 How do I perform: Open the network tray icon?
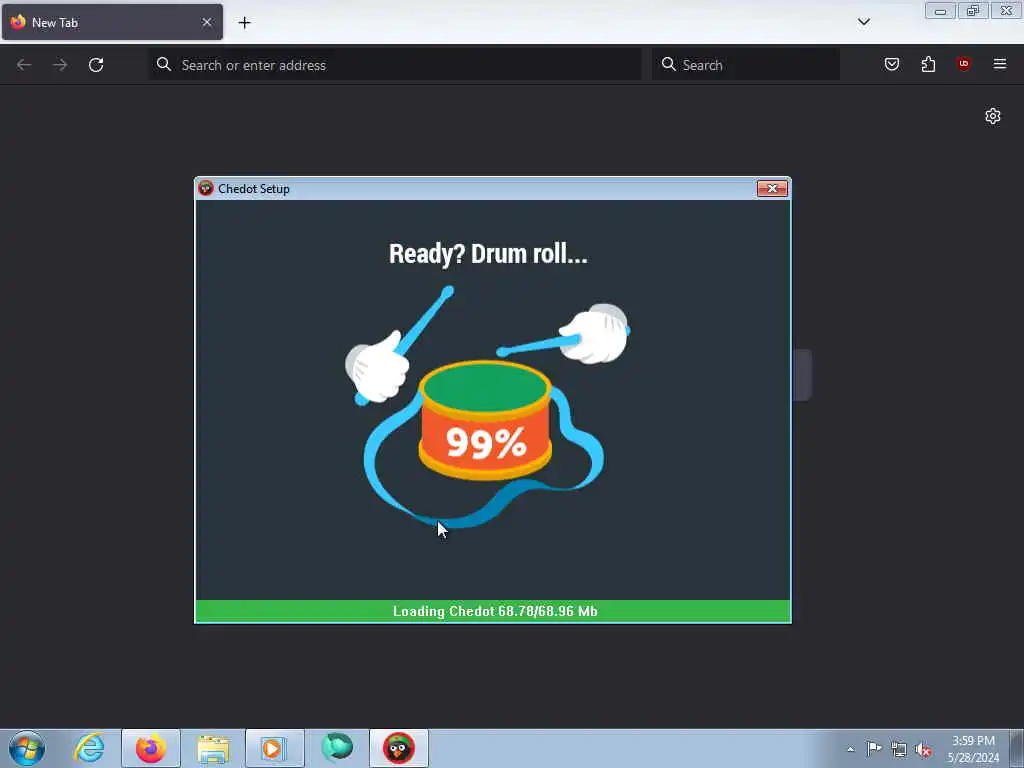(899, 750)
